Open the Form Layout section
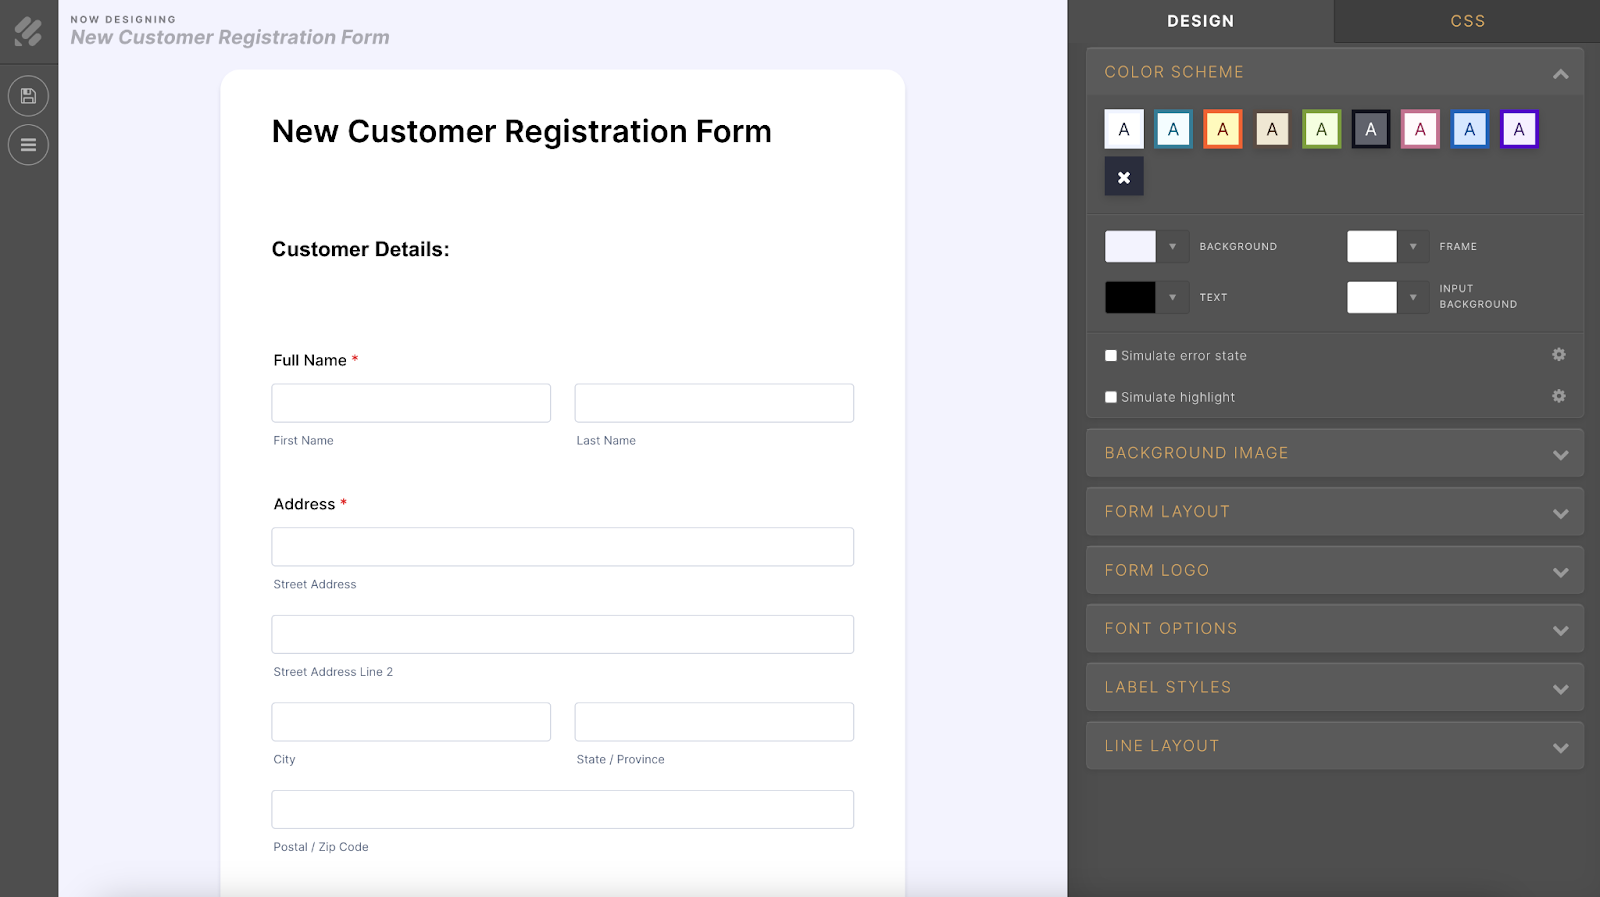 pyautogui.click(x=1334, y=512)
